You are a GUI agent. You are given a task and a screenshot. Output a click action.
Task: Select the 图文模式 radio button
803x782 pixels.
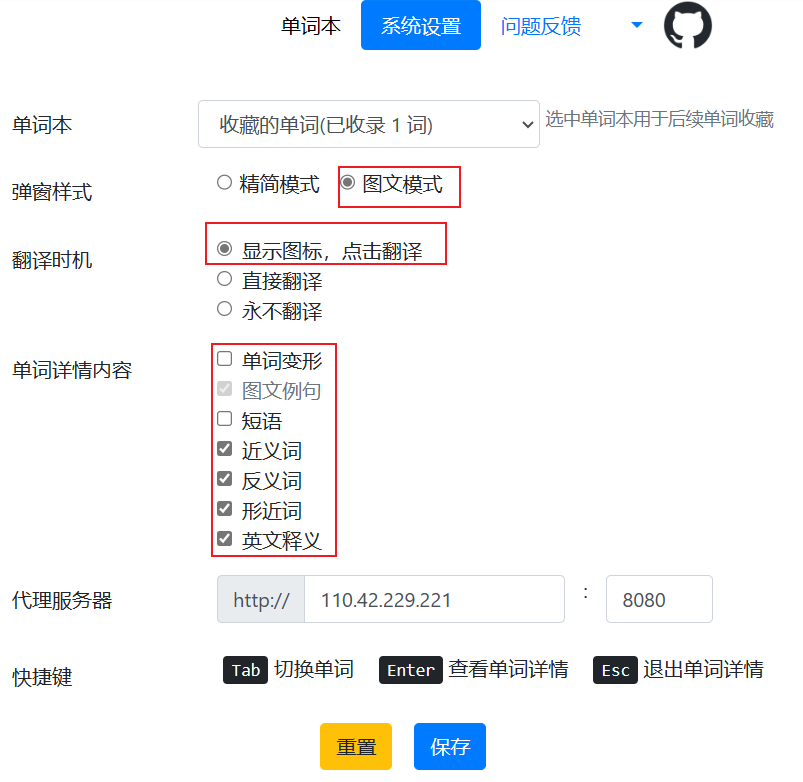(x=348, y=183)
